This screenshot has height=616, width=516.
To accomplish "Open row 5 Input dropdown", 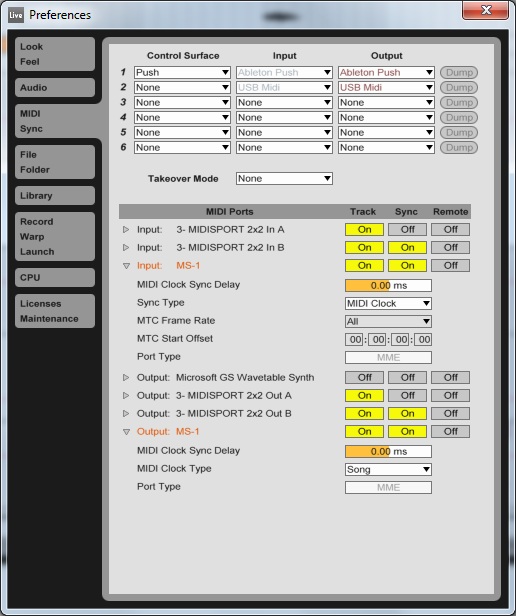I will [x=284, y=132].
